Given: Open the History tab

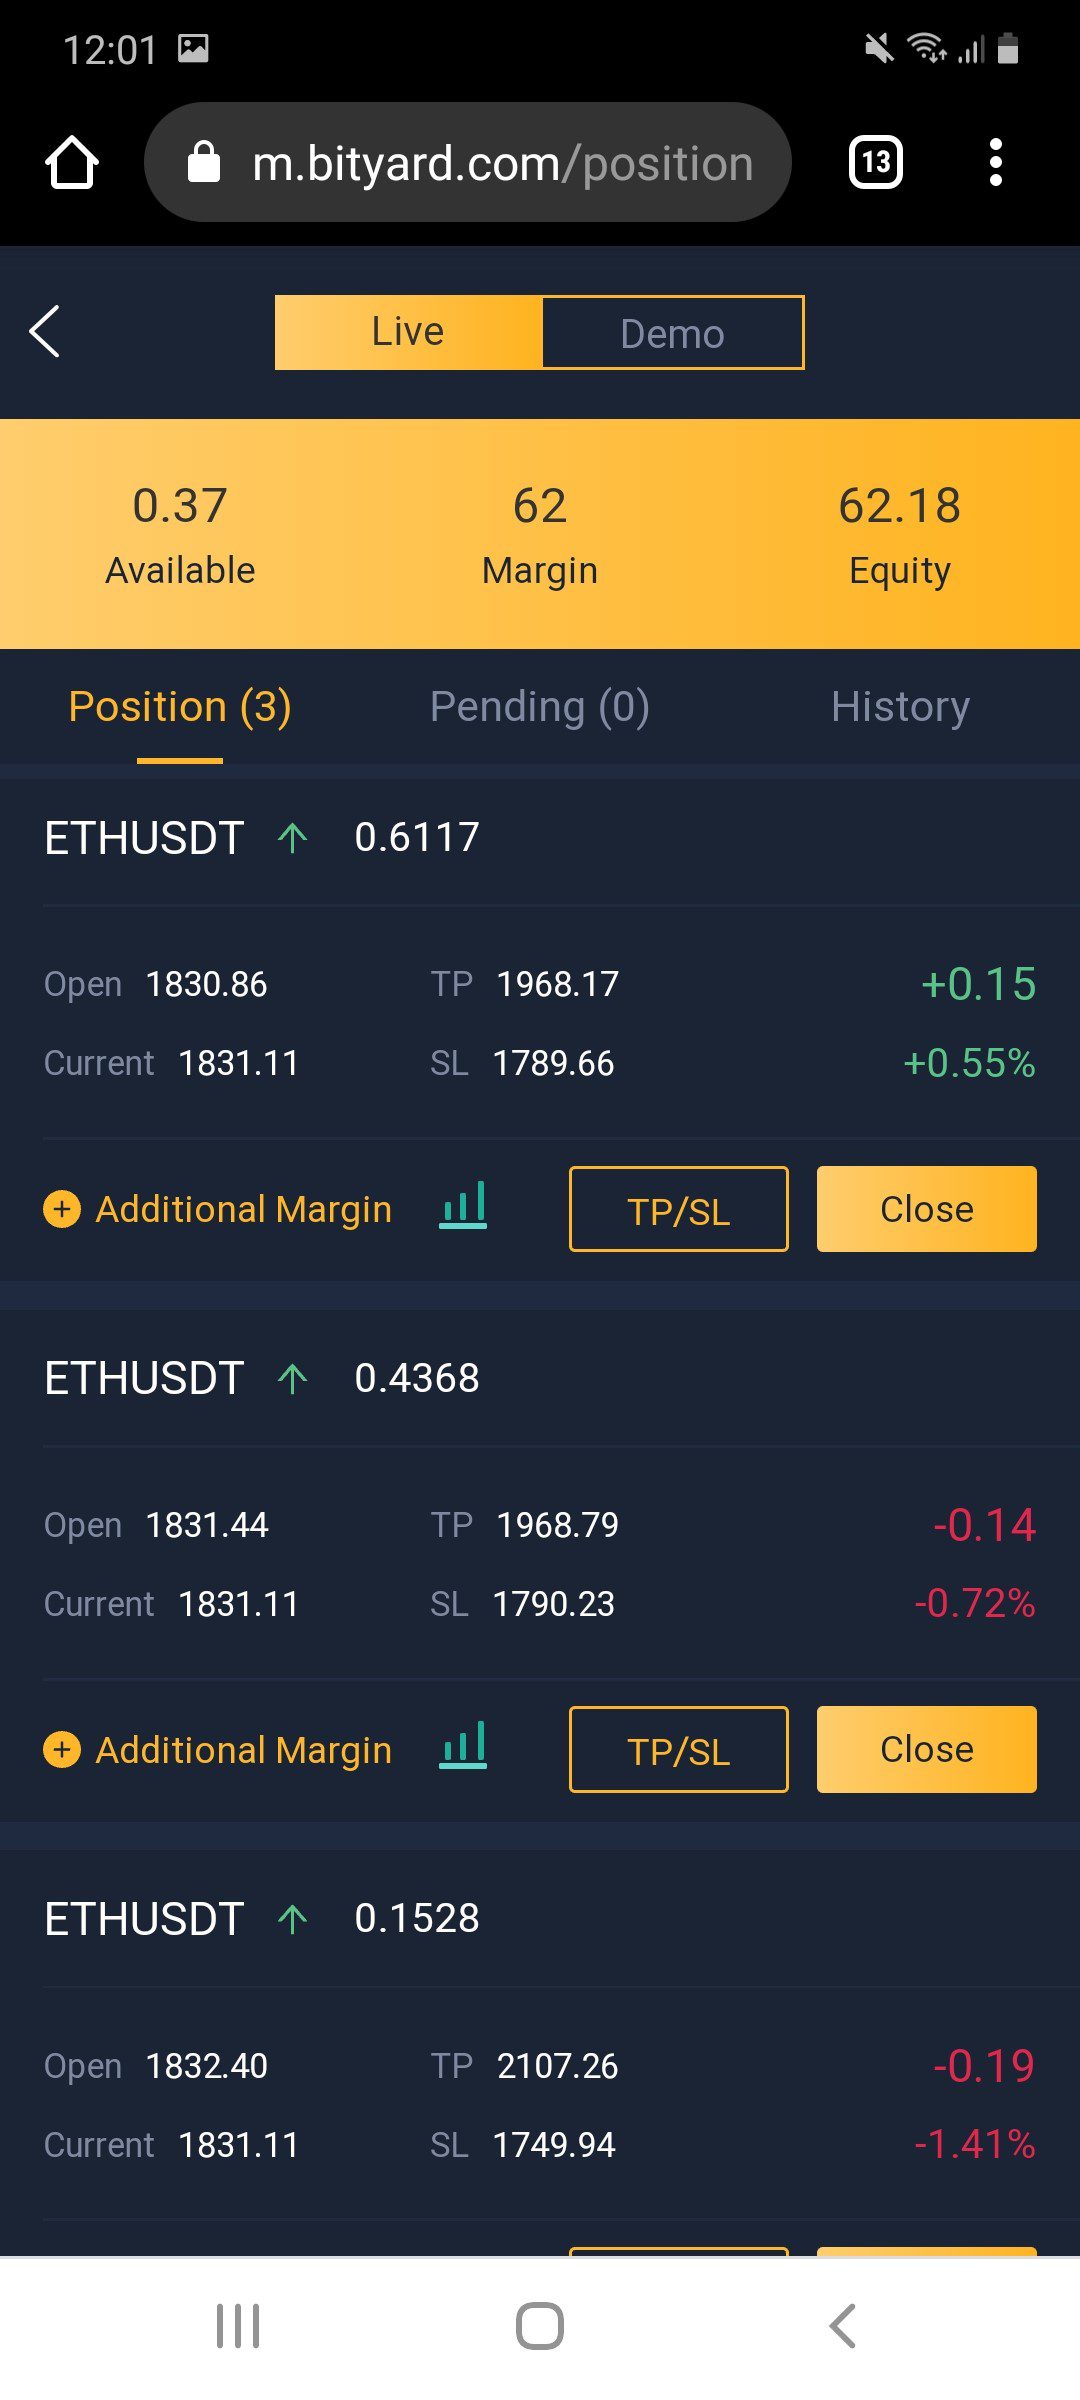Looking at the screenshot, I should pyautogui.click(x=900, y=707).
